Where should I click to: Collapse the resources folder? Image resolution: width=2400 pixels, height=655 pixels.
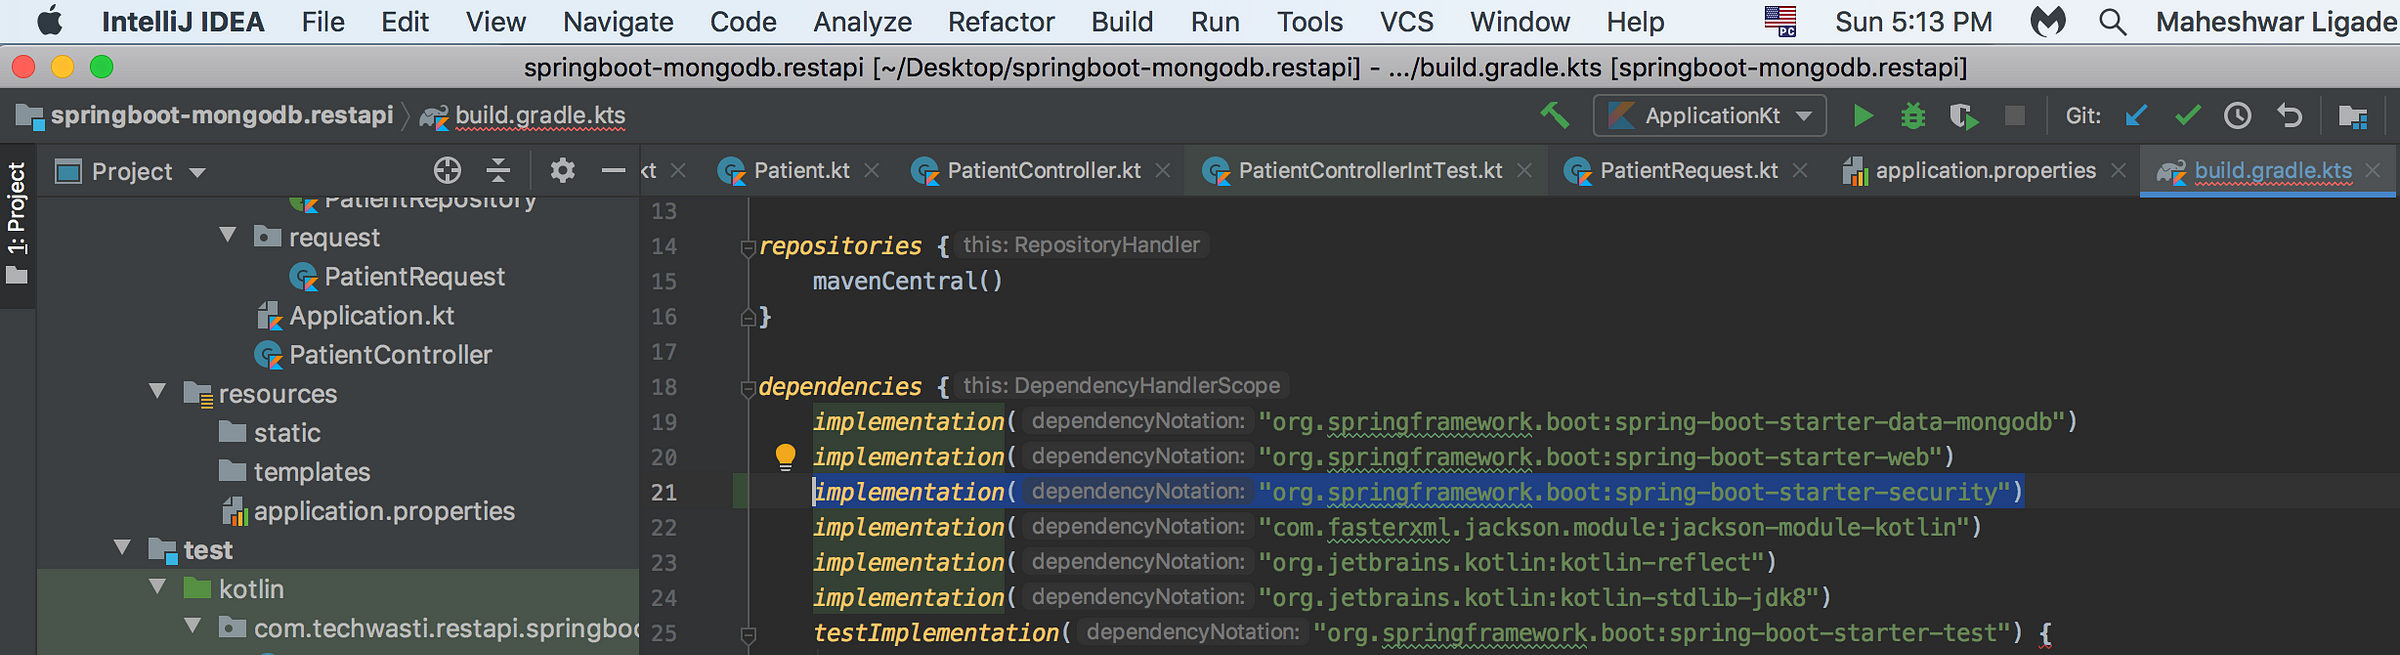point(158,392)
